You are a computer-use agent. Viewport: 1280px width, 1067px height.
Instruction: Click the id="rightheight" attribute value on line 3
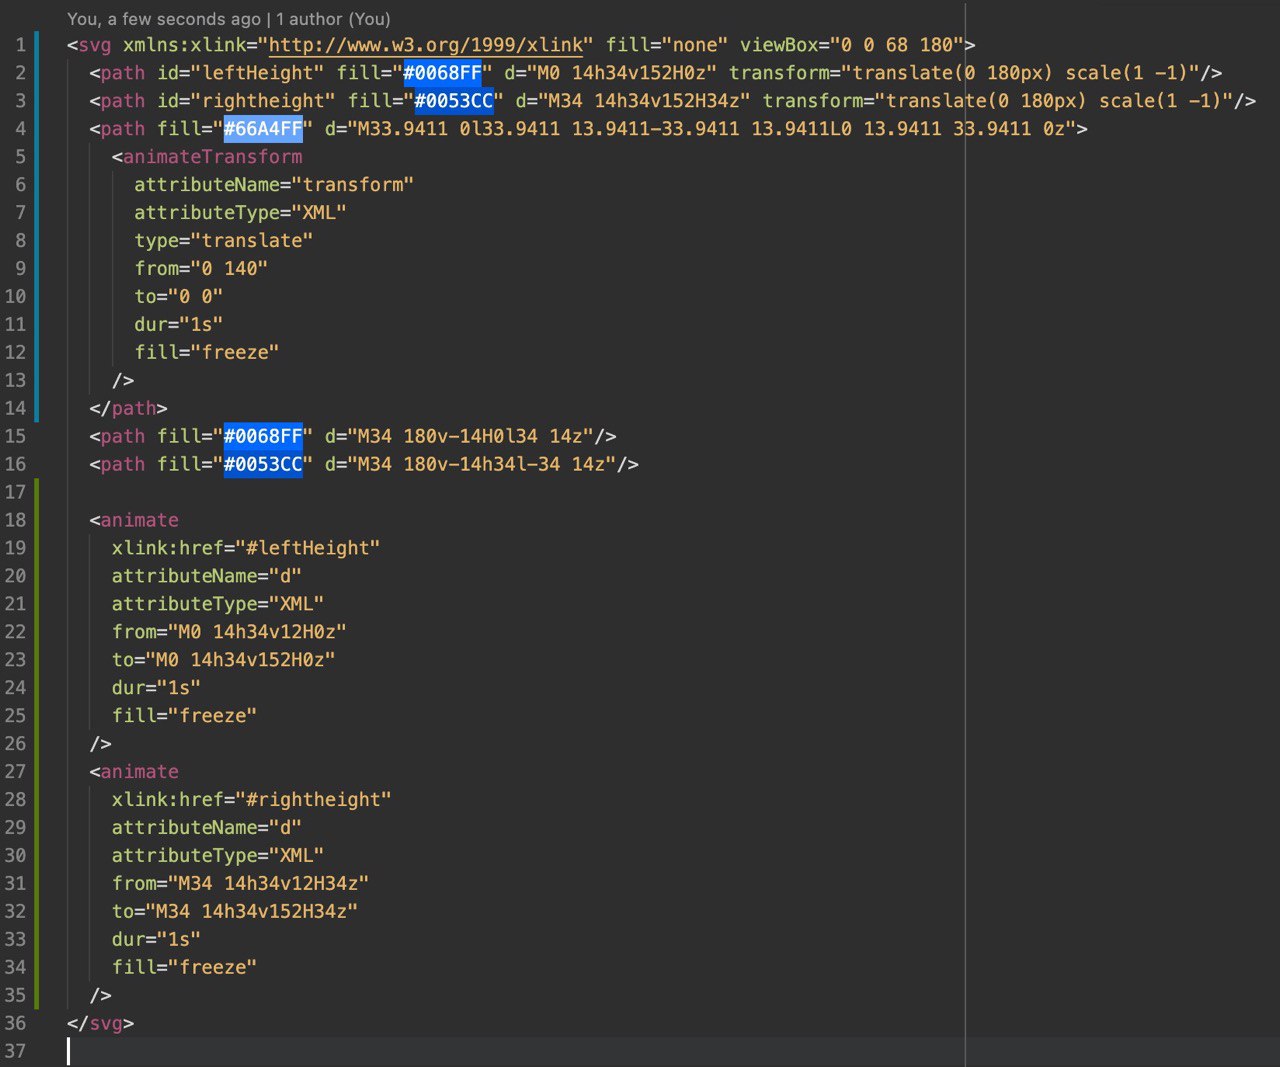click(263, 101)
